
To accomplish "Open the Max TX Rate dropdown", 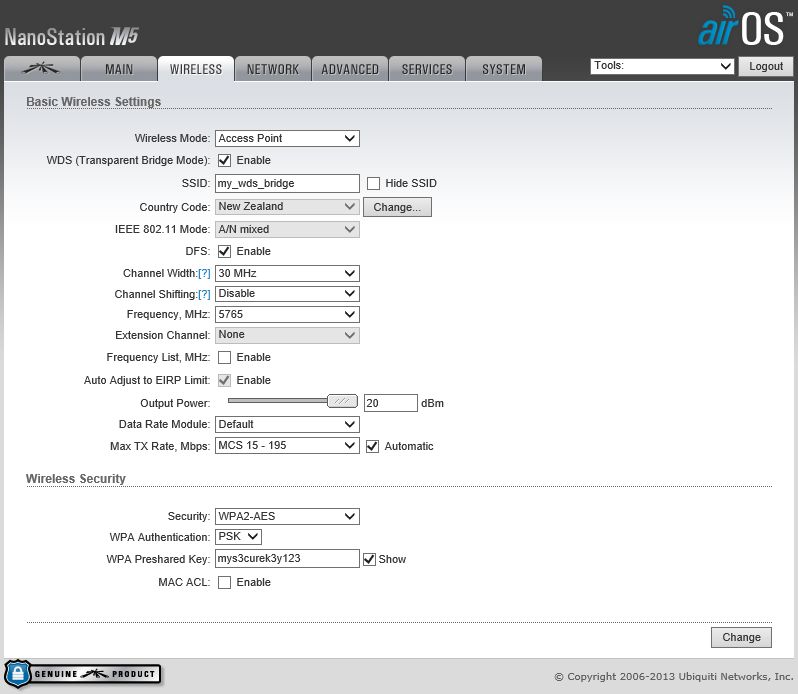I will point(287,446).
